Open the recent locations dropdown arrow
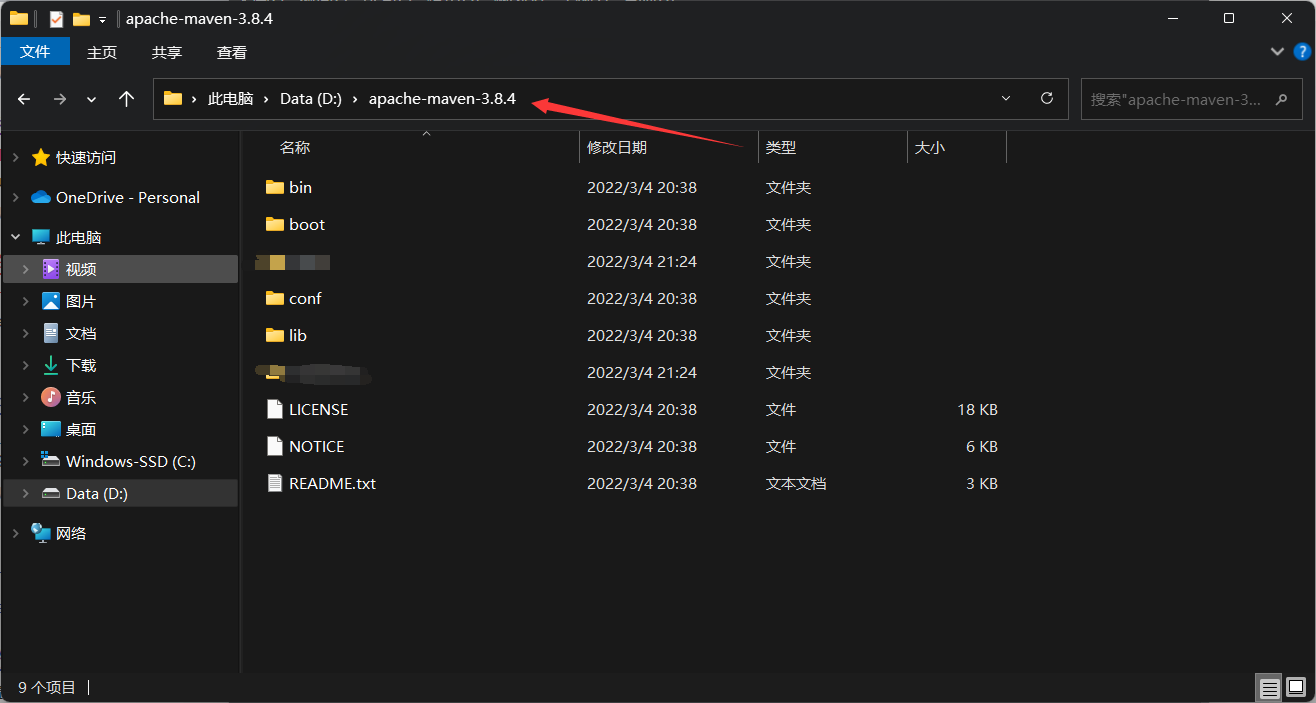The height and width of the screenshot is (703, 1316). click(92, 100)
